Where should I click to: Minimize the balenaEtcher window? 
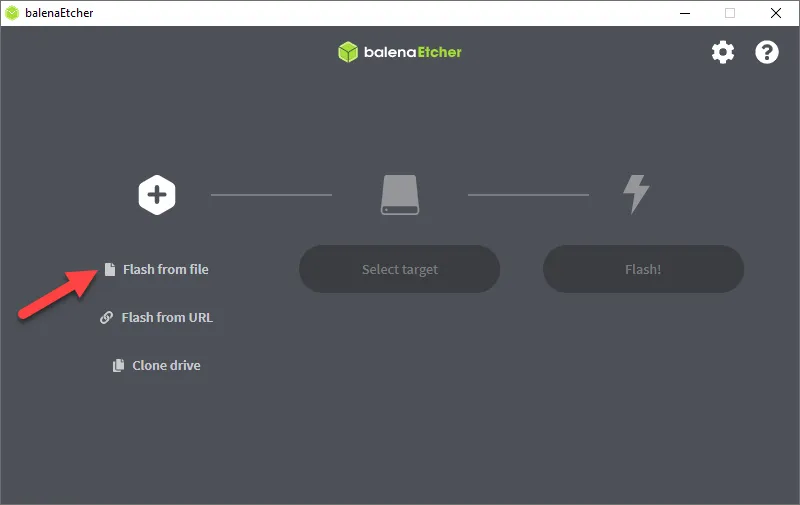(x=685, y=13)
